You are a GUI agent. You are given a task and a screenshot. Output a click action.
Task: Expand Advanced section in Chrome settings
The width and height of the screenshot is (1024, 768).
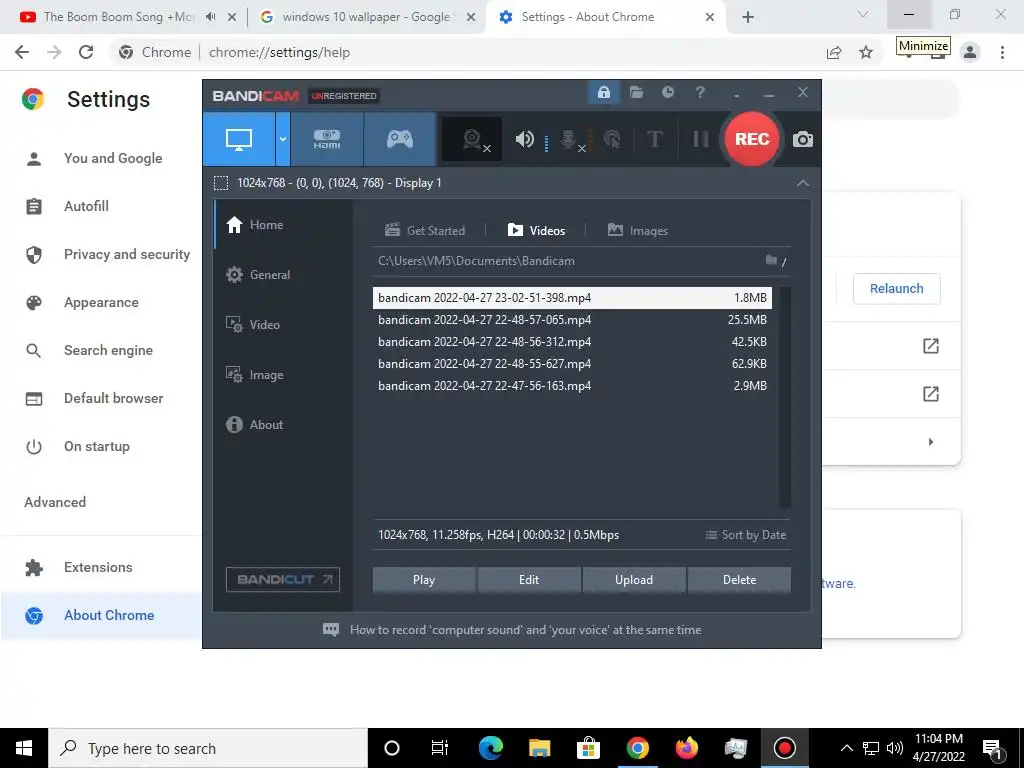(x=55, y=502)
